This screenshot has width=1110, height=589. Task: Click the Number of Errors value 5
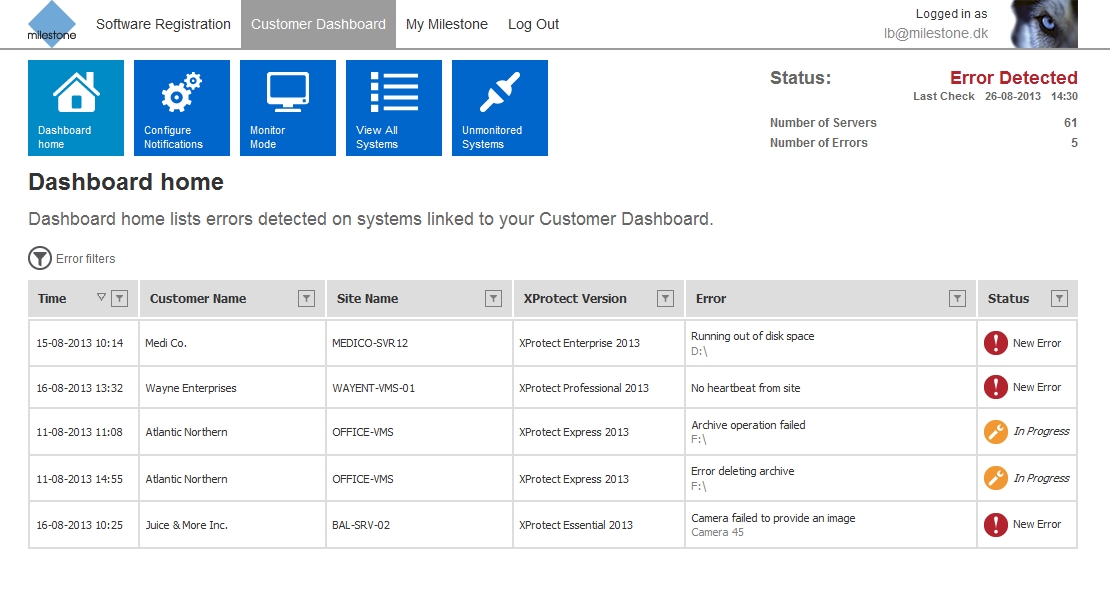pyautogui.click(x=1074, y=143)
